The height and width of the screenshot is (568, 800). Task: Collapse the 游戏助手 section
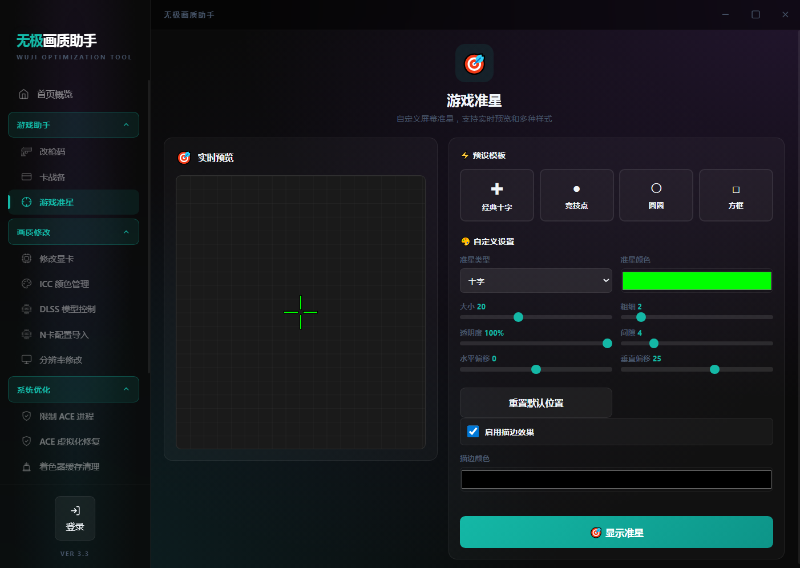125,125
